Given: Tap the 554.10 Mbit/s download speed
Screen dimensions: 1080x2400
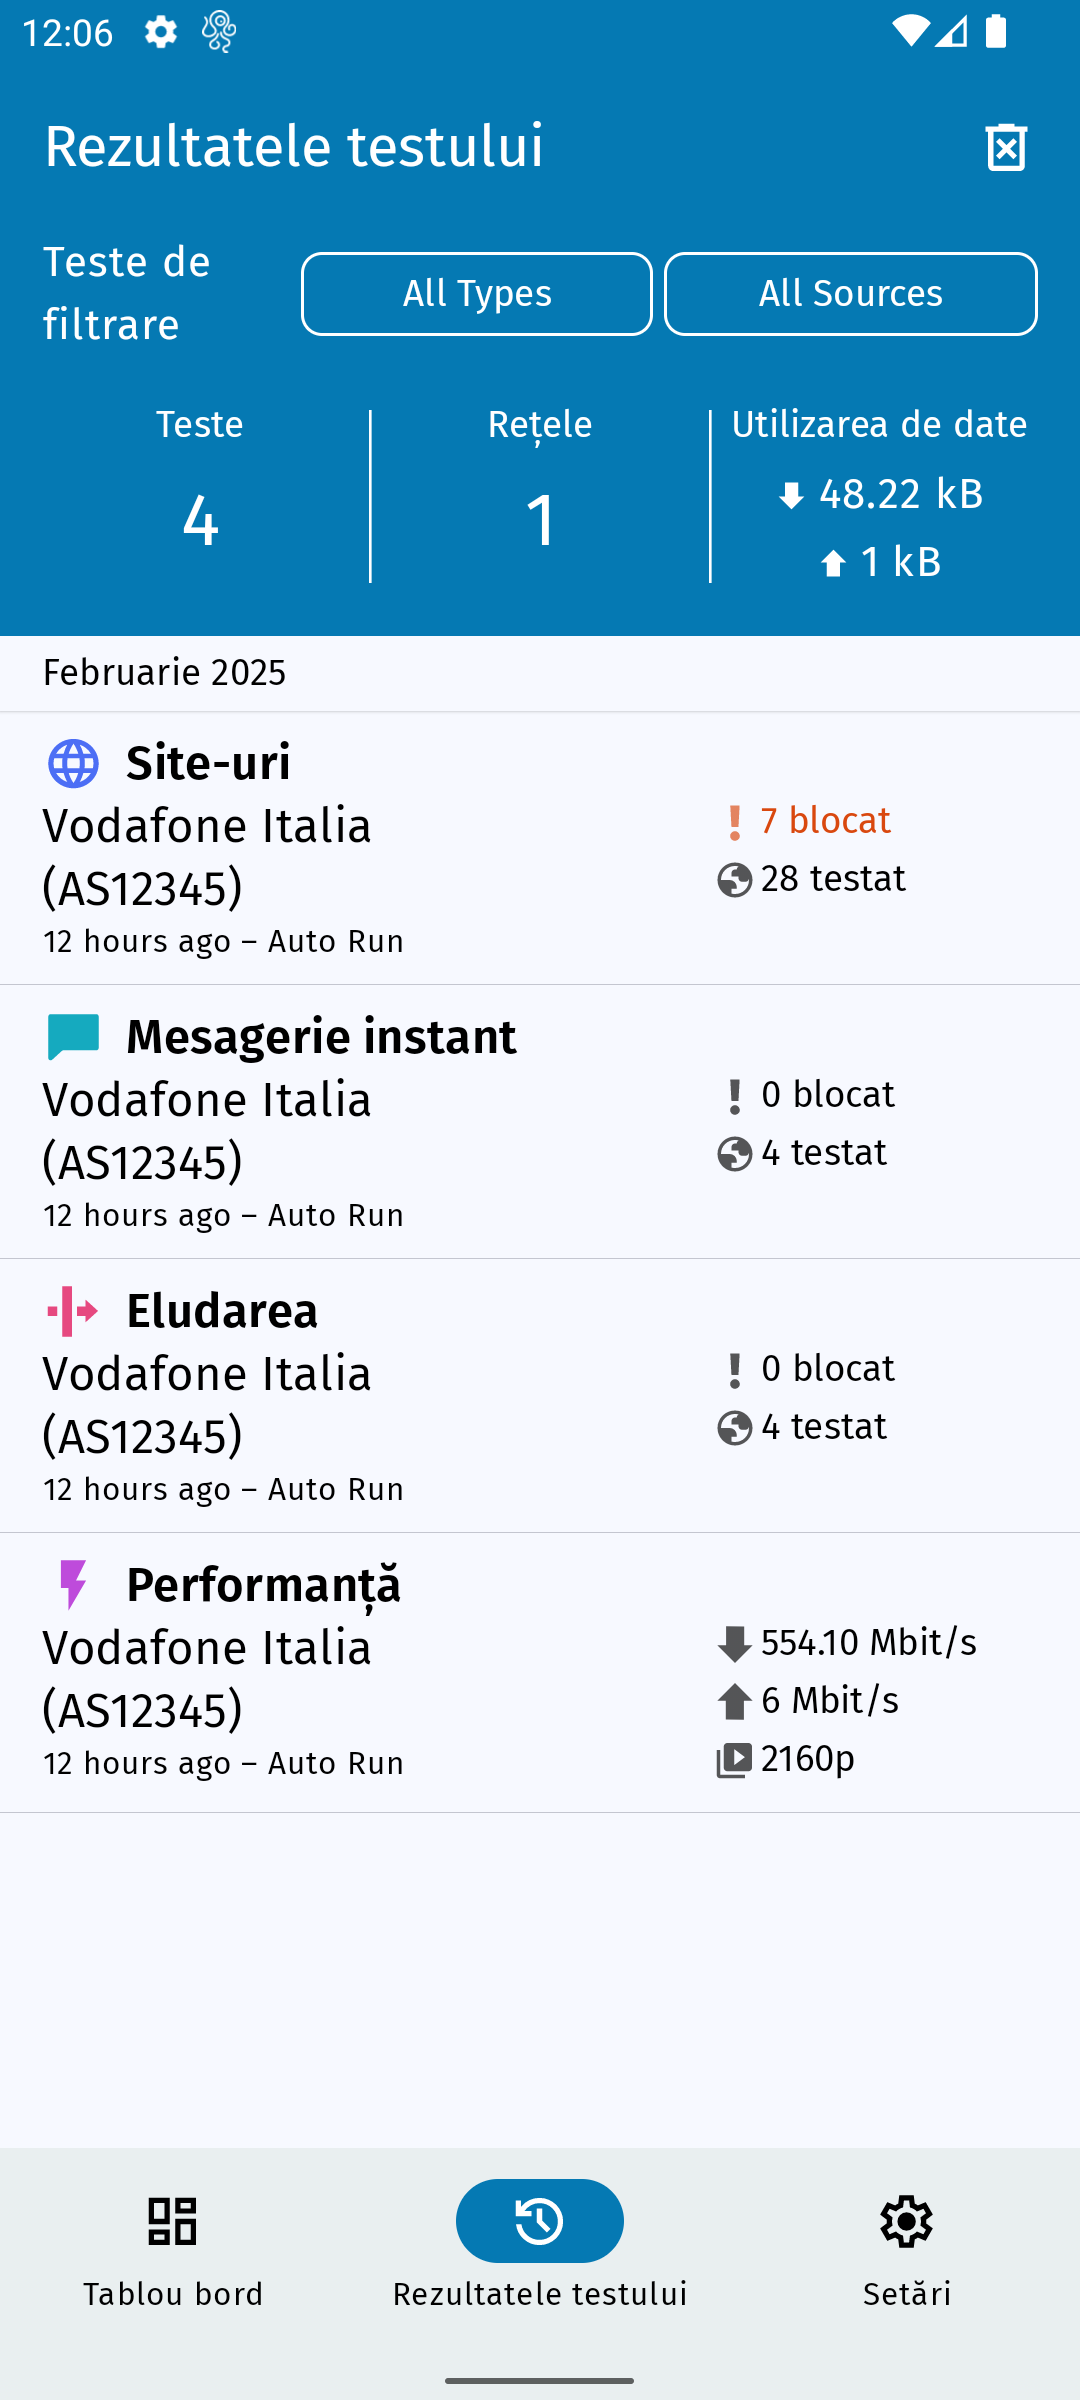Looking at the screenshot, I should [868, 1643].
